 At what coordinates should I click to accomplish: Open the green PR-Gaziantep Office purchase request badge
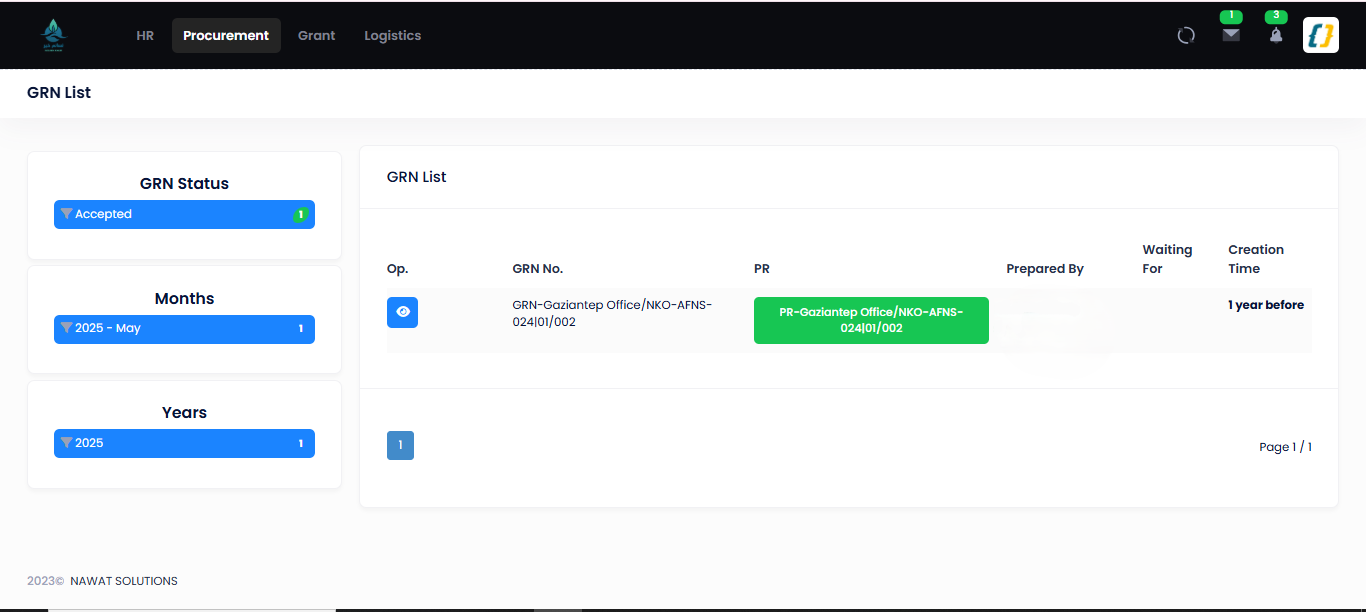pyautogui.click(x=871, y=320)
